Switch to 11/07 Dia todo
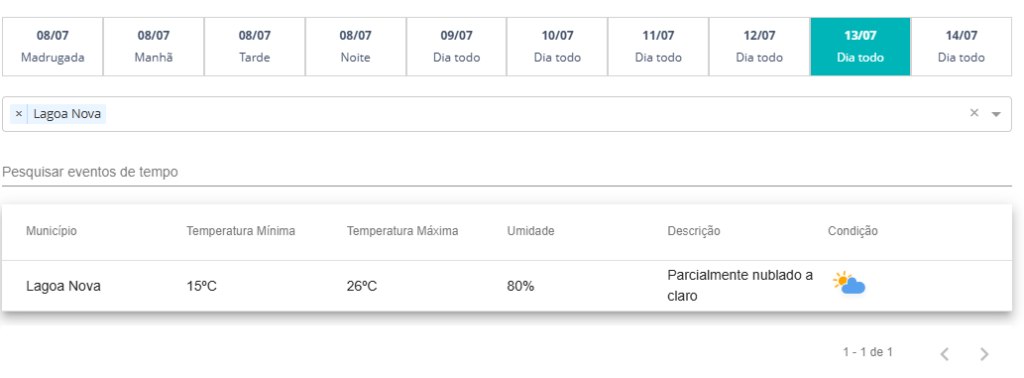Screen dimensions: 1024x378 658,46
